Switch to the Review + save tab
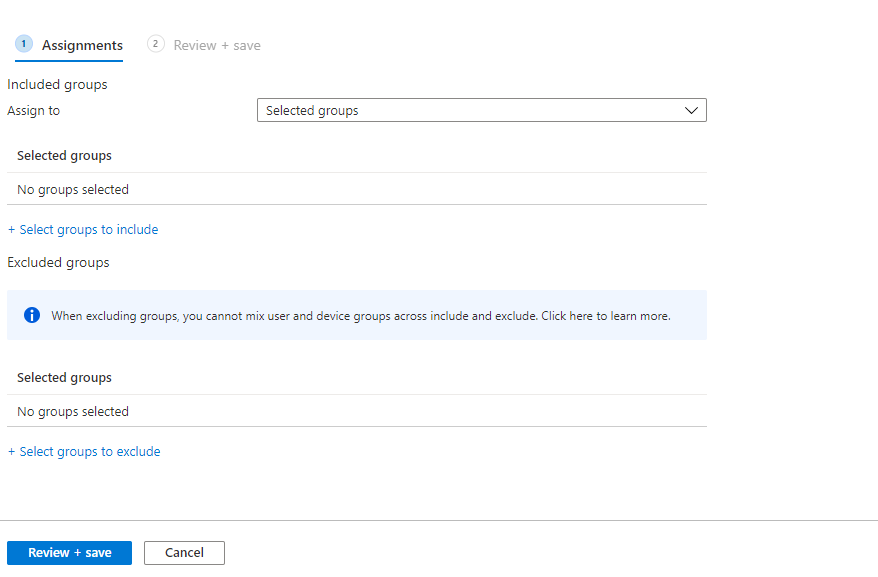This screenshot has width=878, height=577. (216, 45)
